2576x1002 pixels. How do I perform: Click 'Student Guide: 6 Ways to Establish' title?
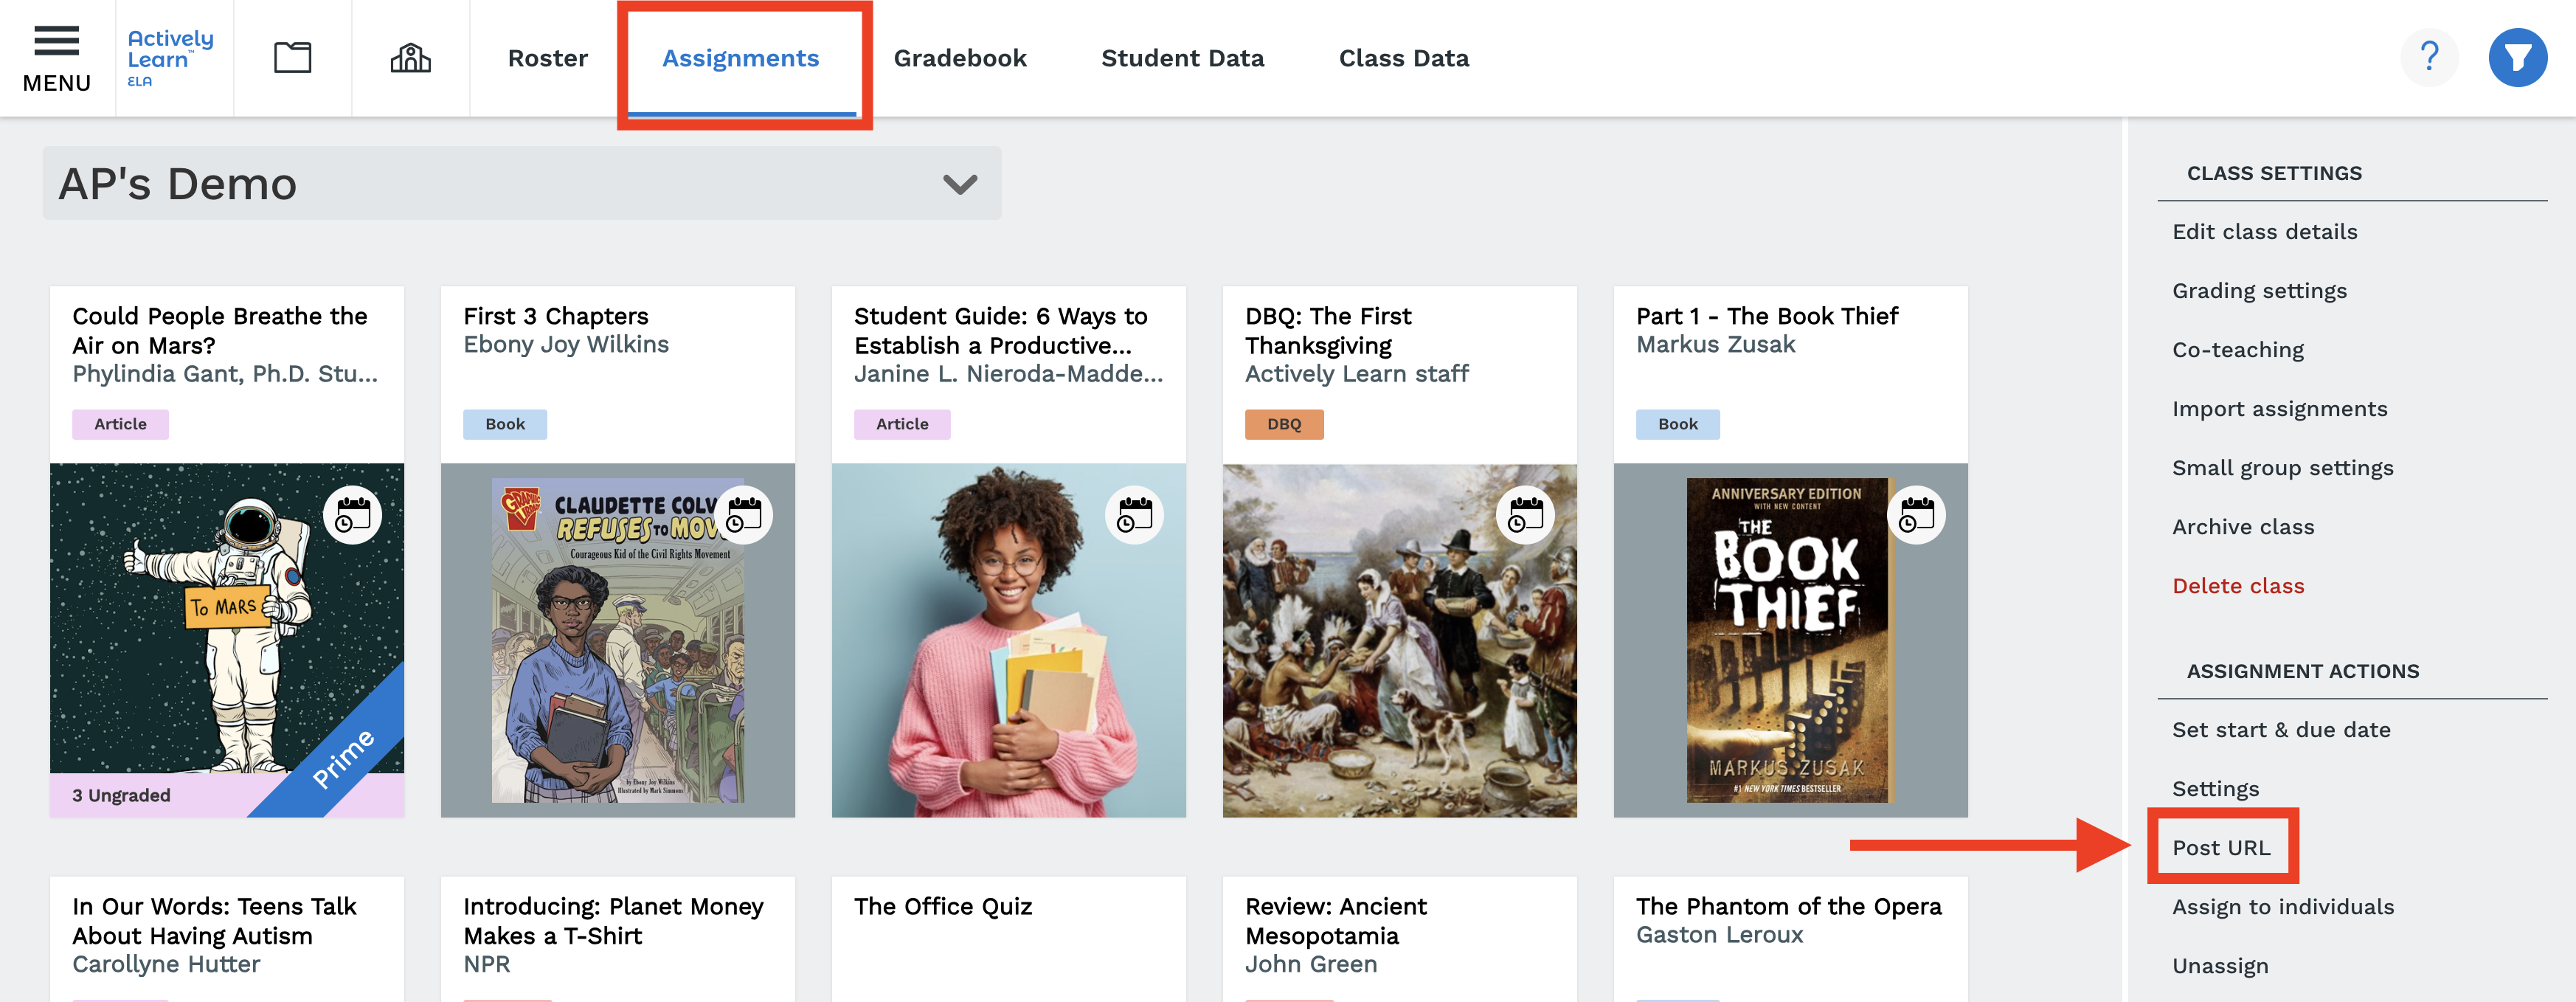click(1000, 330)
